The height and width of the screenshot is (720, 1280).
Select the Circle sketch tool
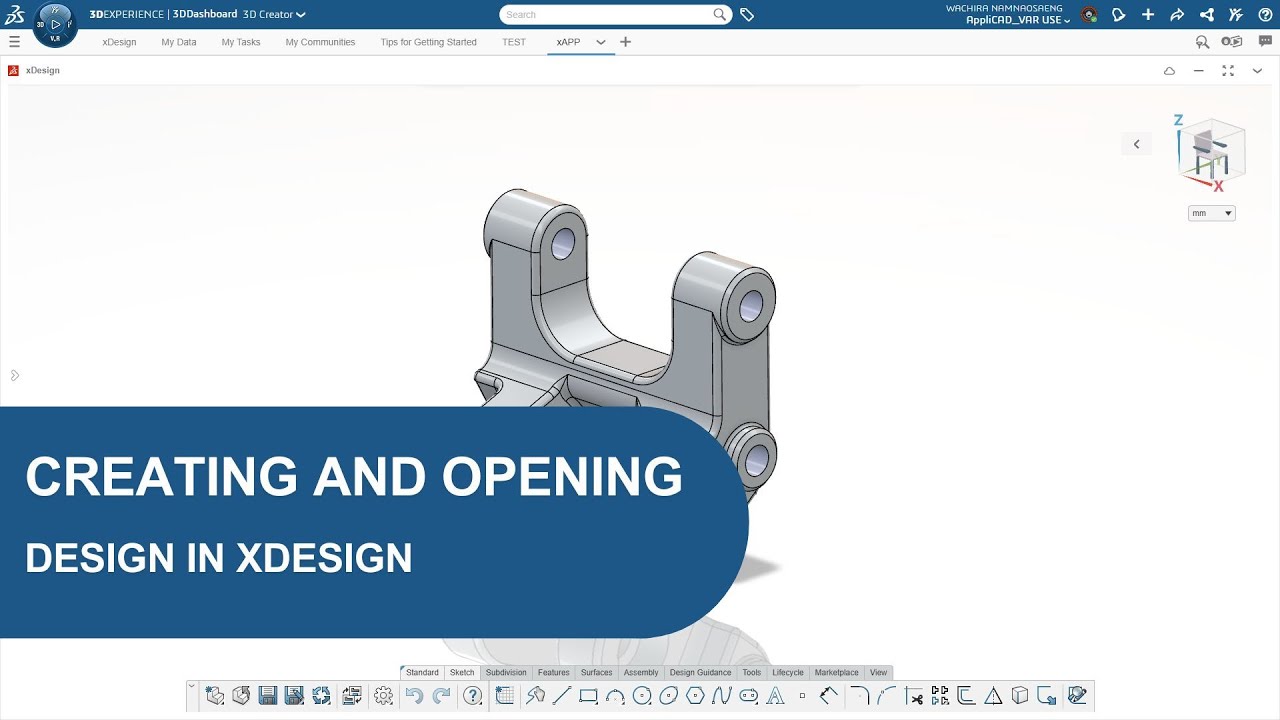643,696
